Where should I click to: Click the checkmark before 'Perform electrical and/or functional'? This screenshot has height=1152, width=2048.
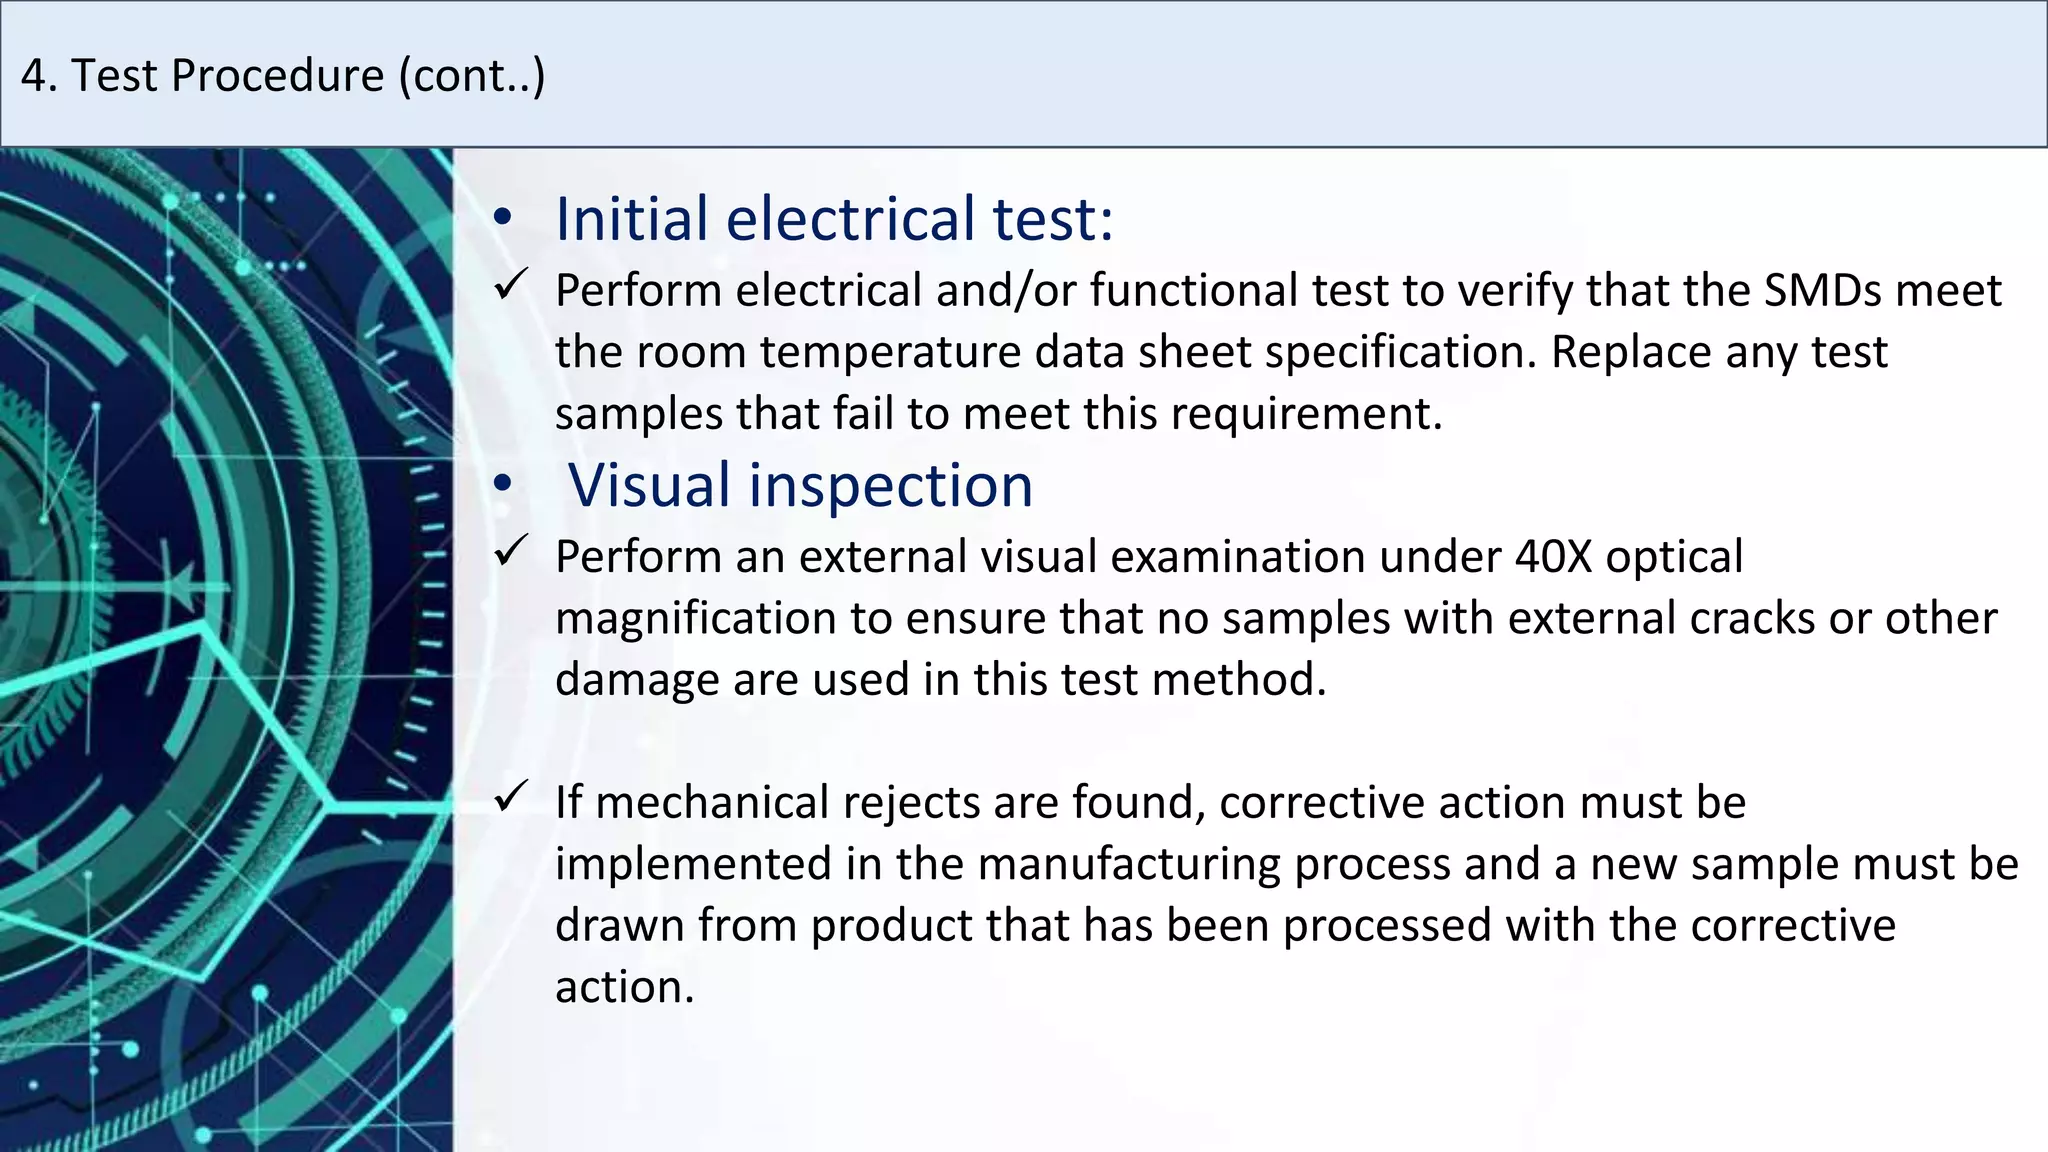(x=511, y=286)
